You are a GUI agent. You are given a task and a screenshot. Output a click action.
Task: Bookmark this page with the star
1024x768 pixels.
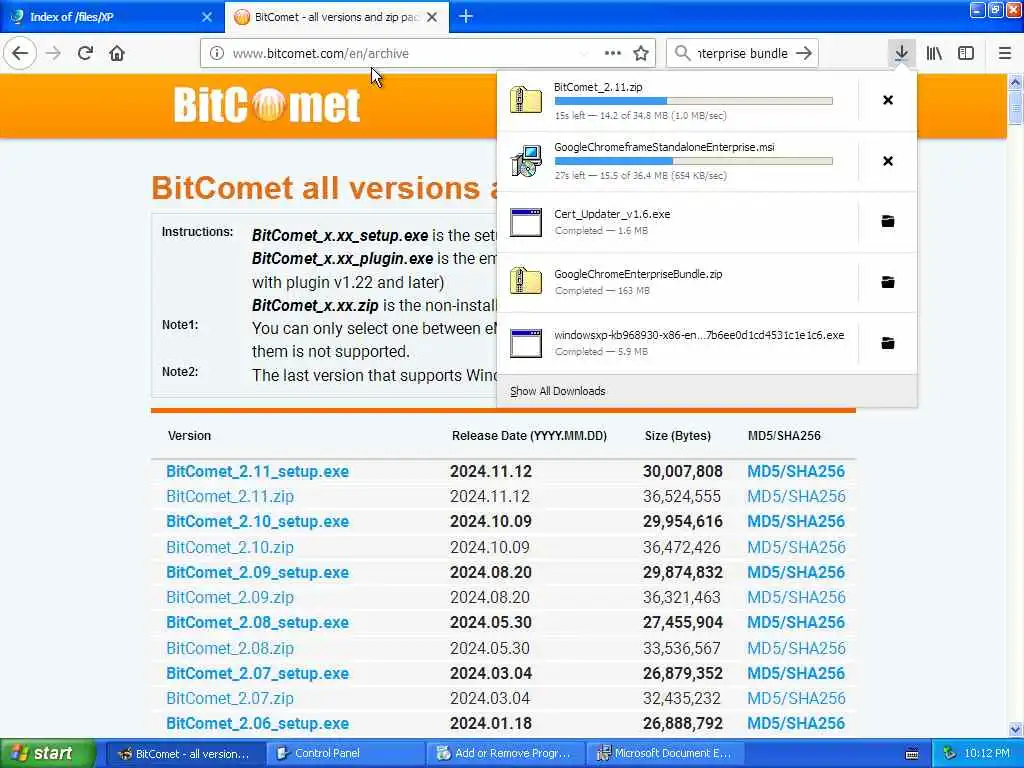coord(641,54)
